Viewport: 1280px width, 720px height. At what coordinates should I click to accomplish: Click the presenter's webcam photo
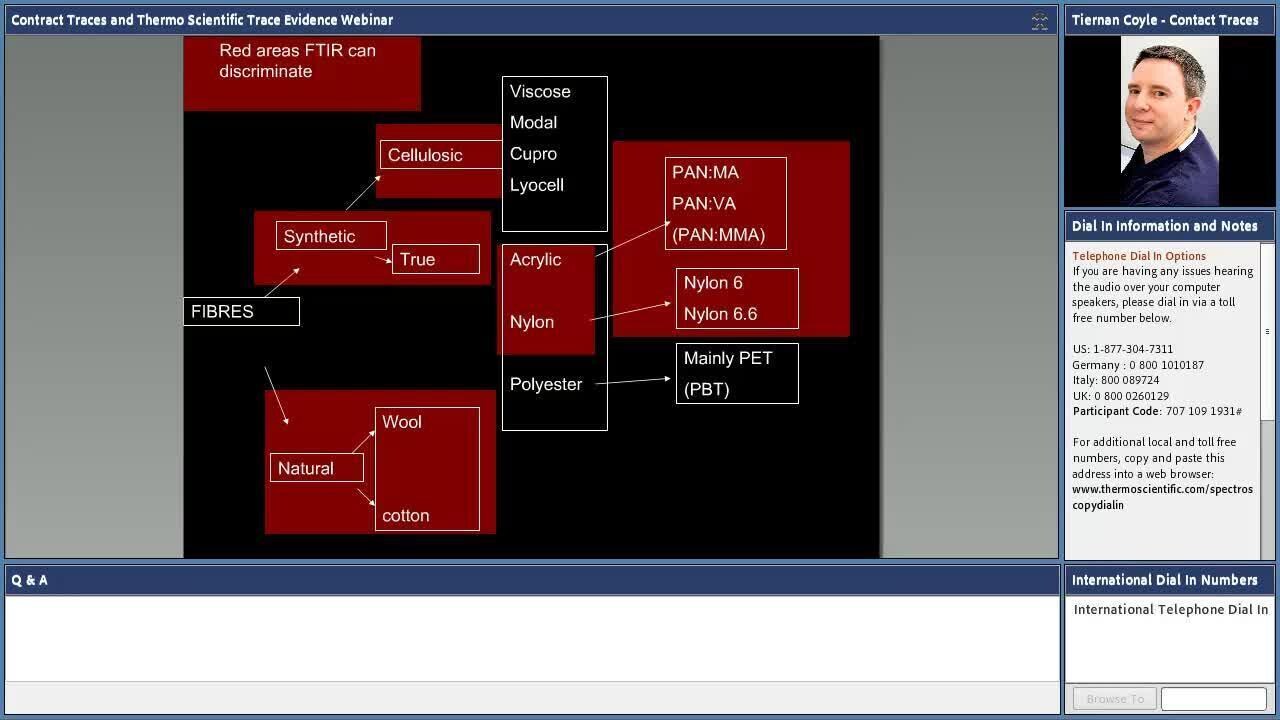(x=1169, y=121)
